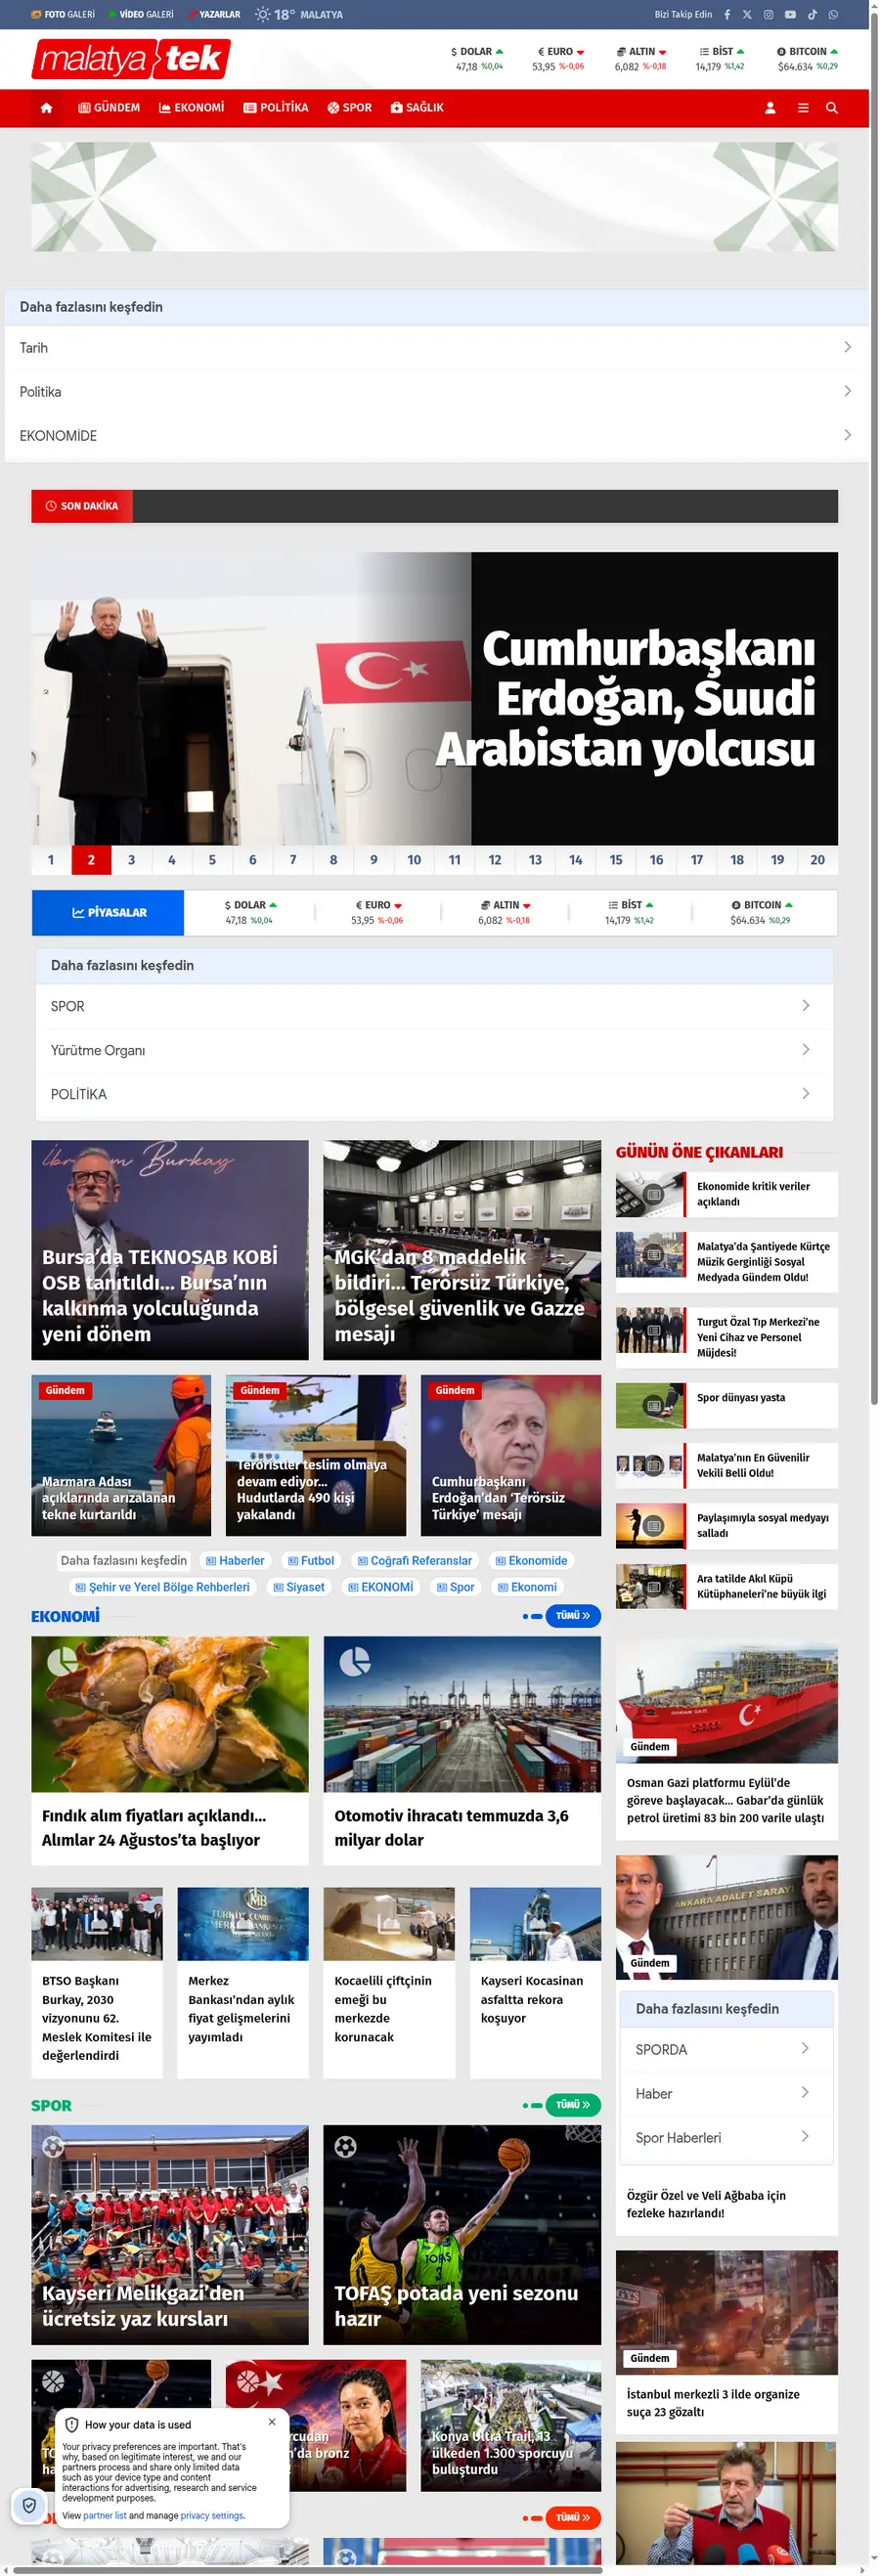Open YAZARLAR in the top bar

point(214,15)
